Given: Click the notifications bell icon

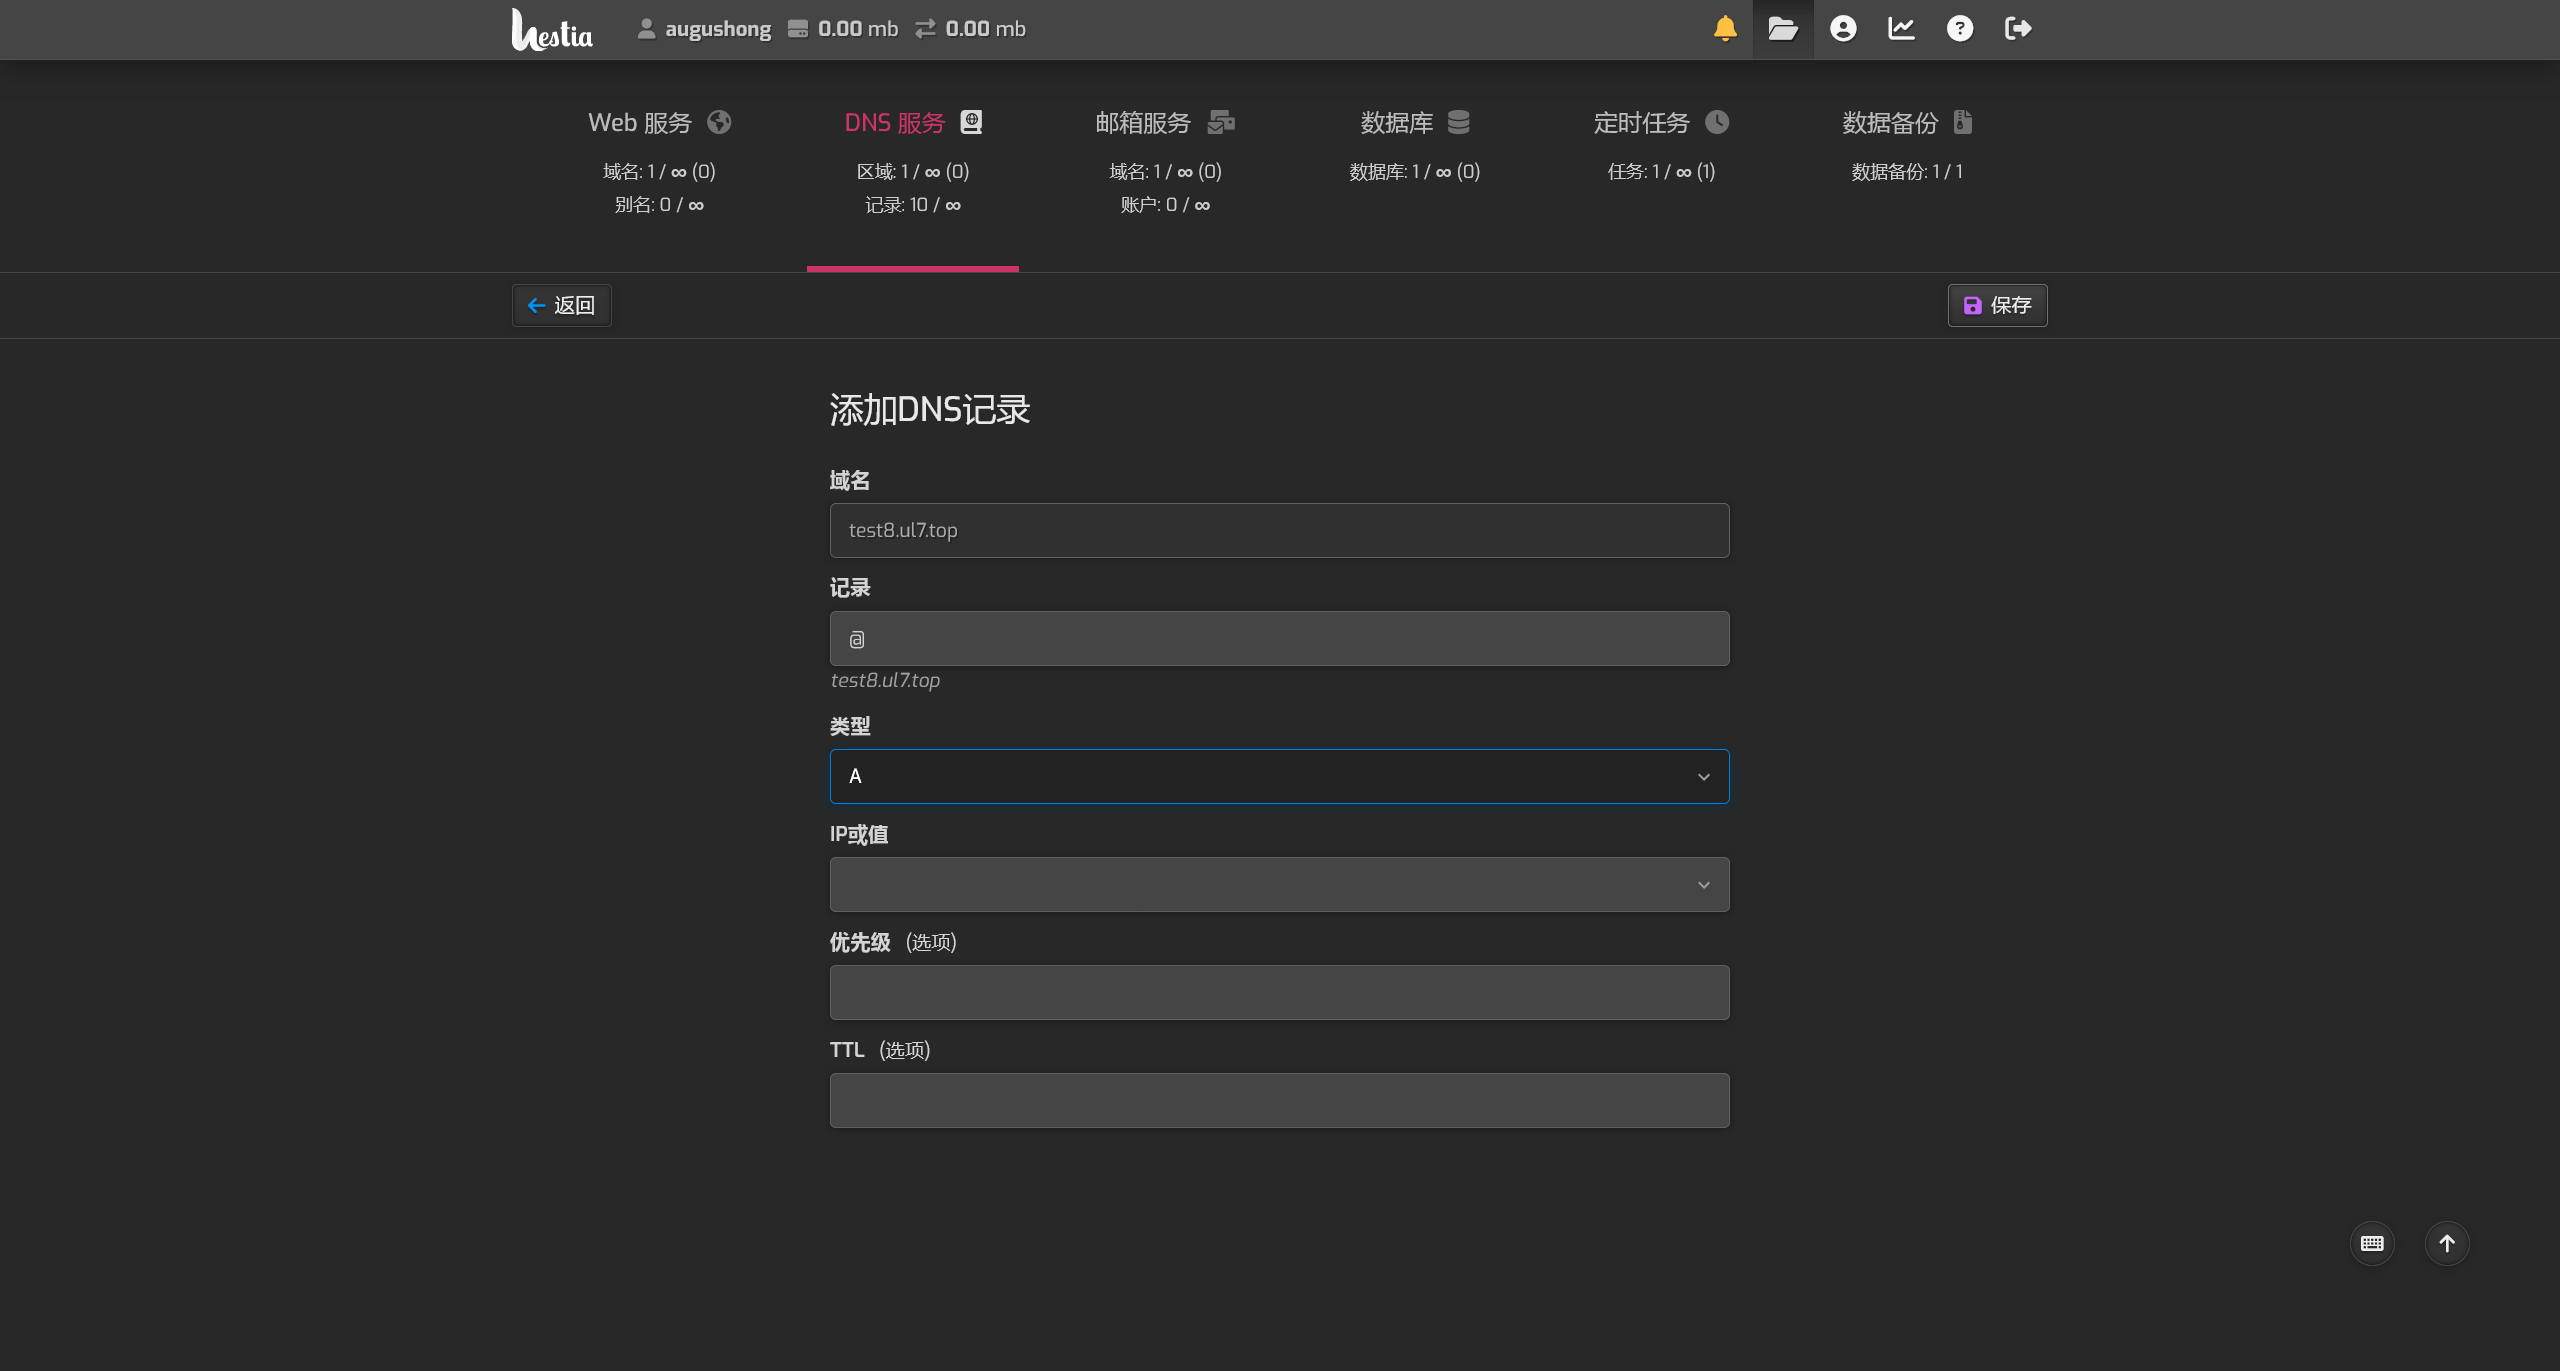Looking at the screenshot, I should 1725,28.
